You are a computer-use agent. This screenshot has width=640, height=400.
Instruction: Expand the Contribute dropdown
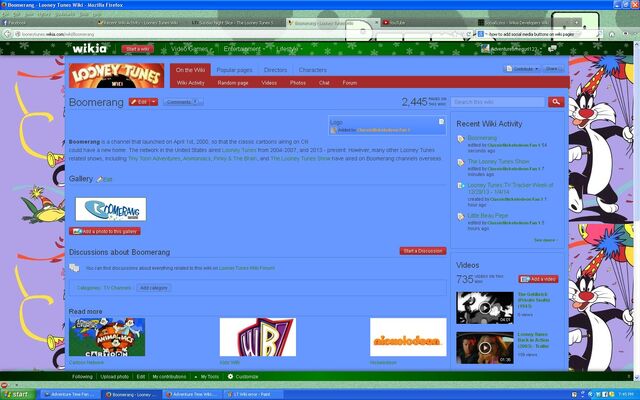click(x=522, y=69)
